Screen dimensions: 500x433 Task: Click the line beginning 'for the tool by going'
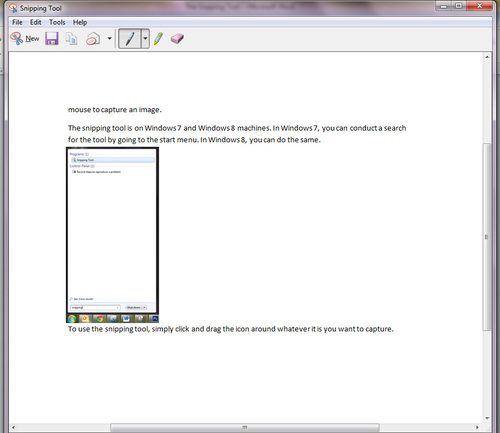(x=194, y=140)
